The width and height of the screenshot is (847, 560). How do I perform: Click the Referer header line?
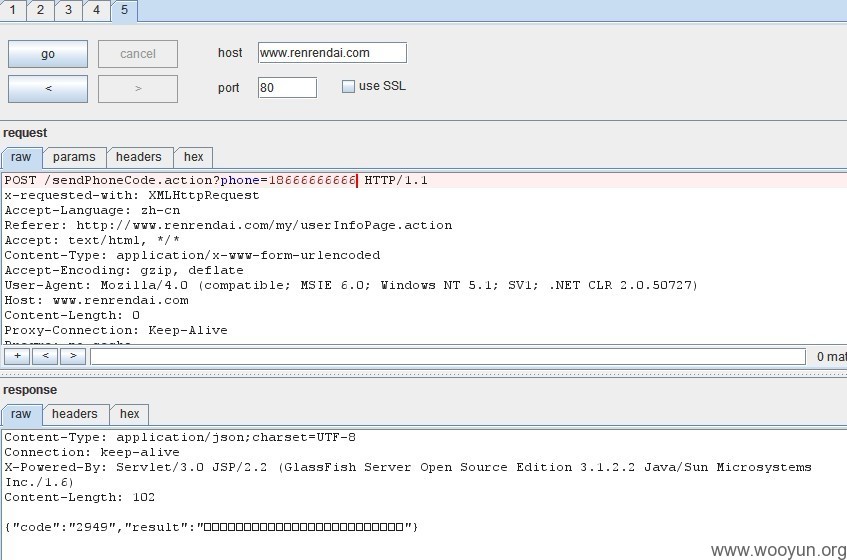coord(228,225)
